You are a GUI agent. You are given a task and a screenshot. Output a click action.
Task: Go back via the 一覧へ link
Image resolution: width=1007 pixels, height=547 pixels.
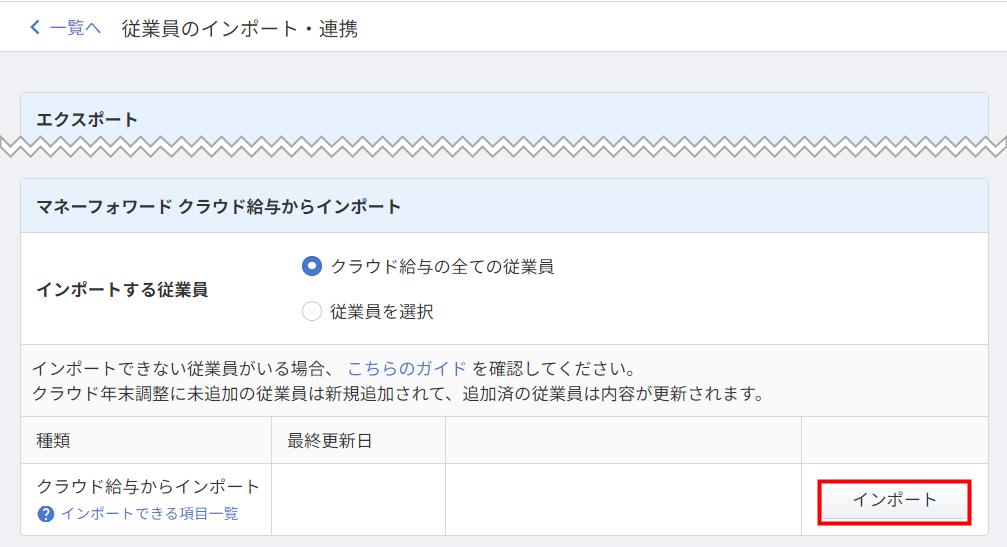coord(75,28)
